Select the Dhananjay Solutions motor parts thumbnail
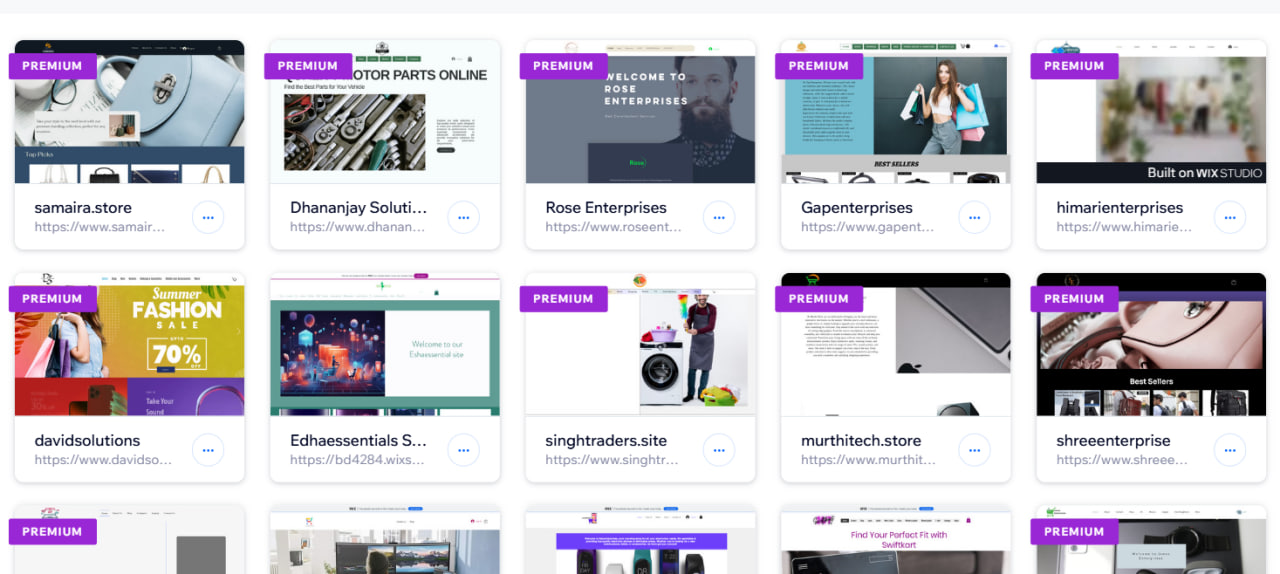 pos(385,112)
